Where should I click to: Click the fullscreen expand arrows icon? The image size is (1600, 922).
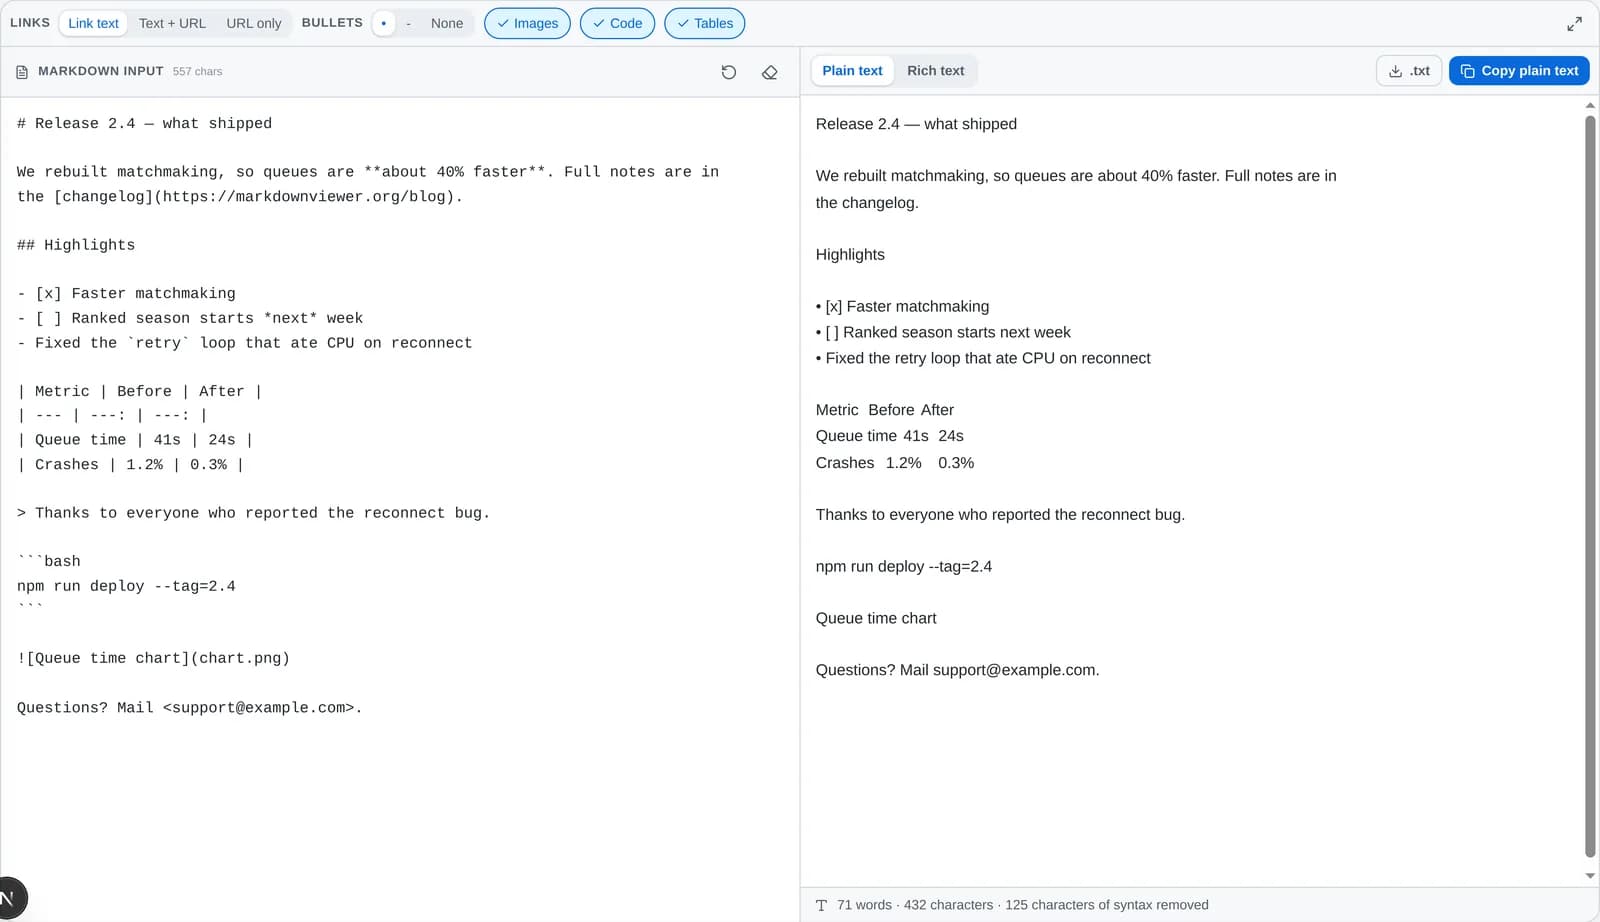click(1574, 23)
